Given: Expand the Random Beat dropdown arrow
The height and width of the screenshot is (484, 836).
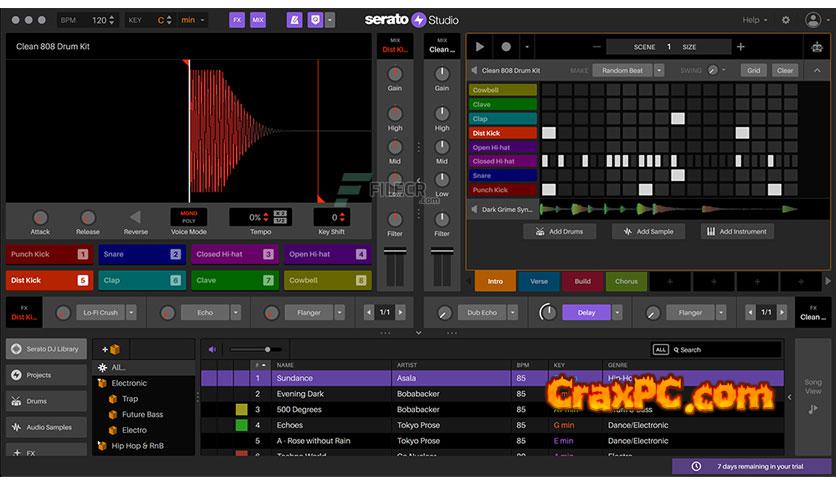Looking at the screenshot, I should 658,71.
